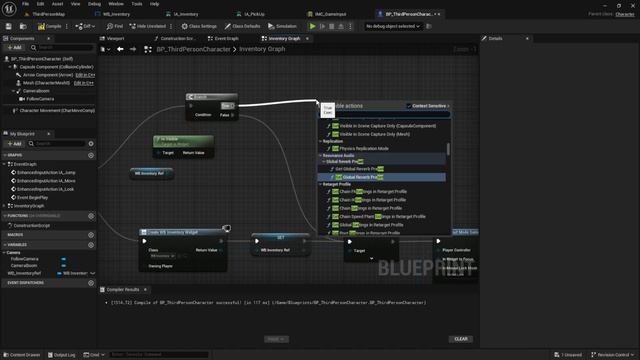
Task: Open the Asset menu
Action: [58, 4]
